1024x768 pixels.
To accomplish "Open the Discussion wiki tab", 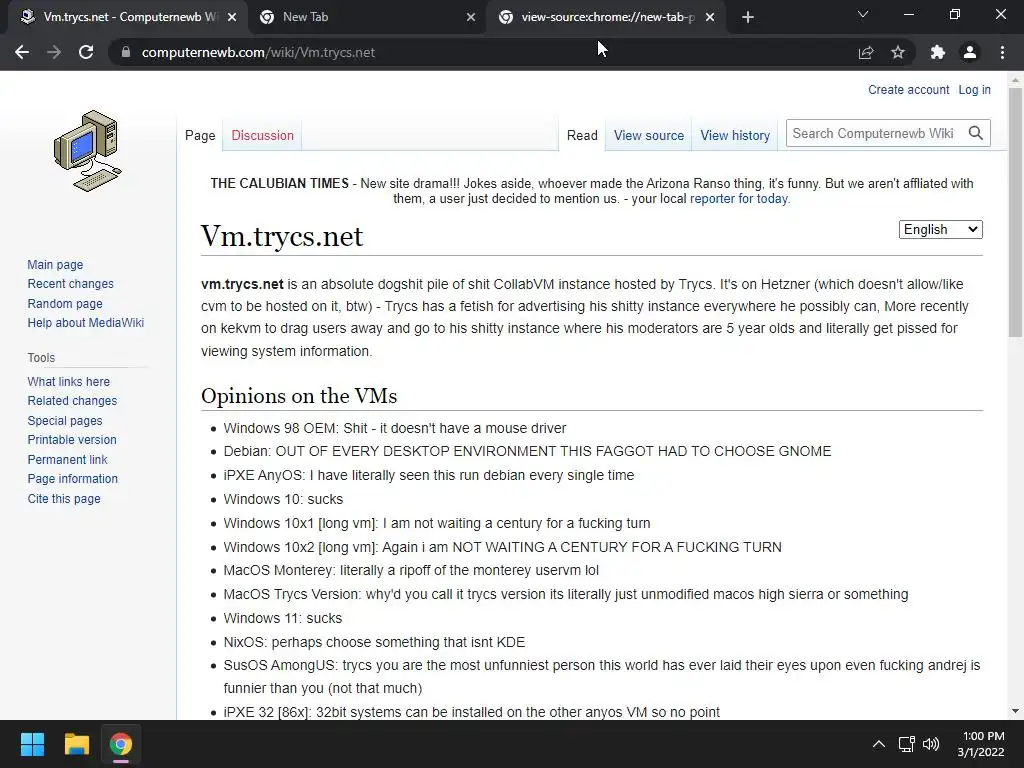I will tap(263, 135).
